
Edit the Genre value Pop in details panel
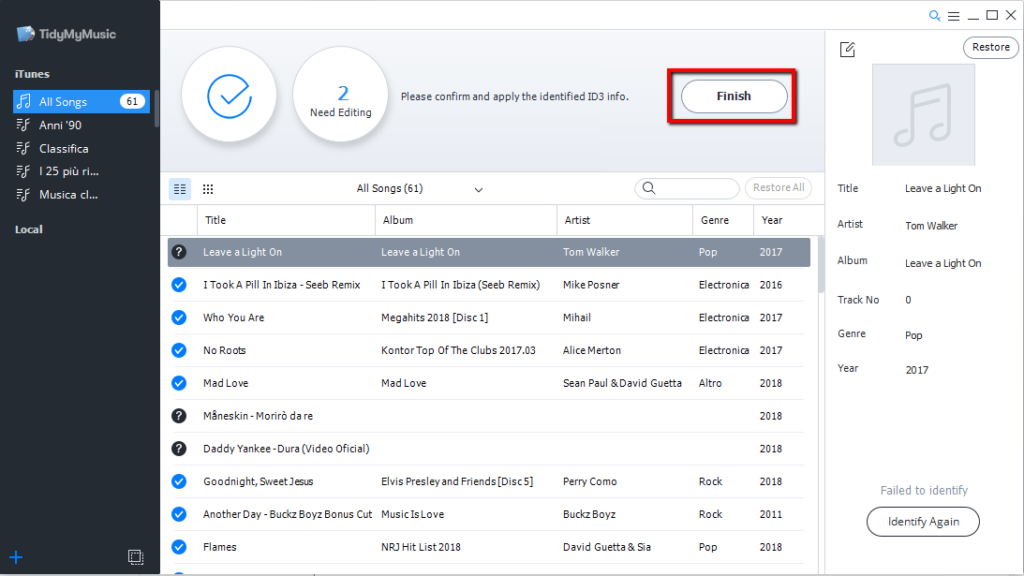[x=914, y=335]
